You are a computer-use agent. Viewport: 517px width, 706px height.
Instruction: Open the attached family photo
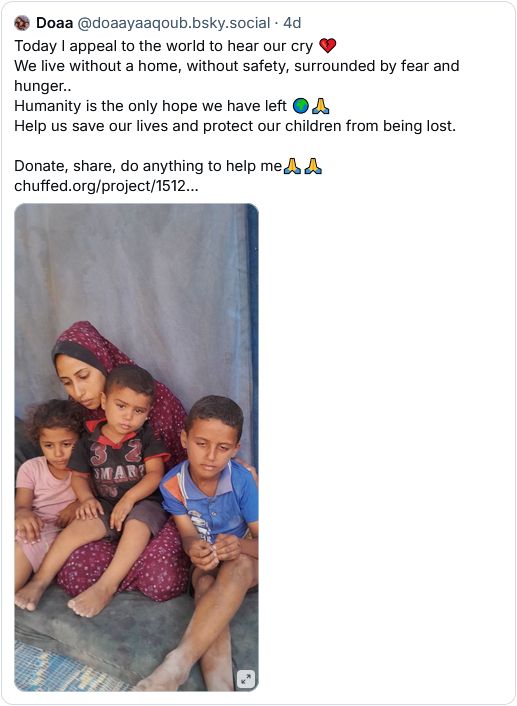coord(136,447)
